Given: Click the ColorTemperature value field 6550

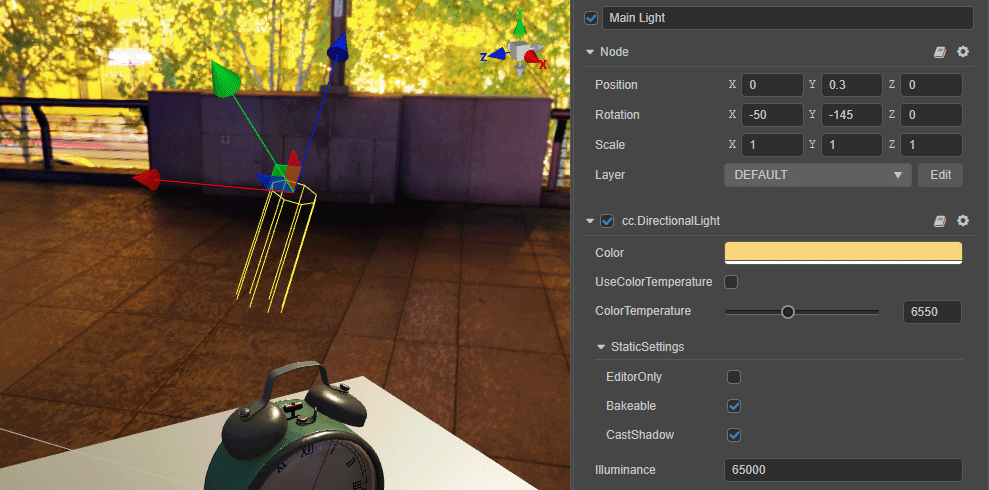Looking at the screenshot, I should click(x=932, y=312).
